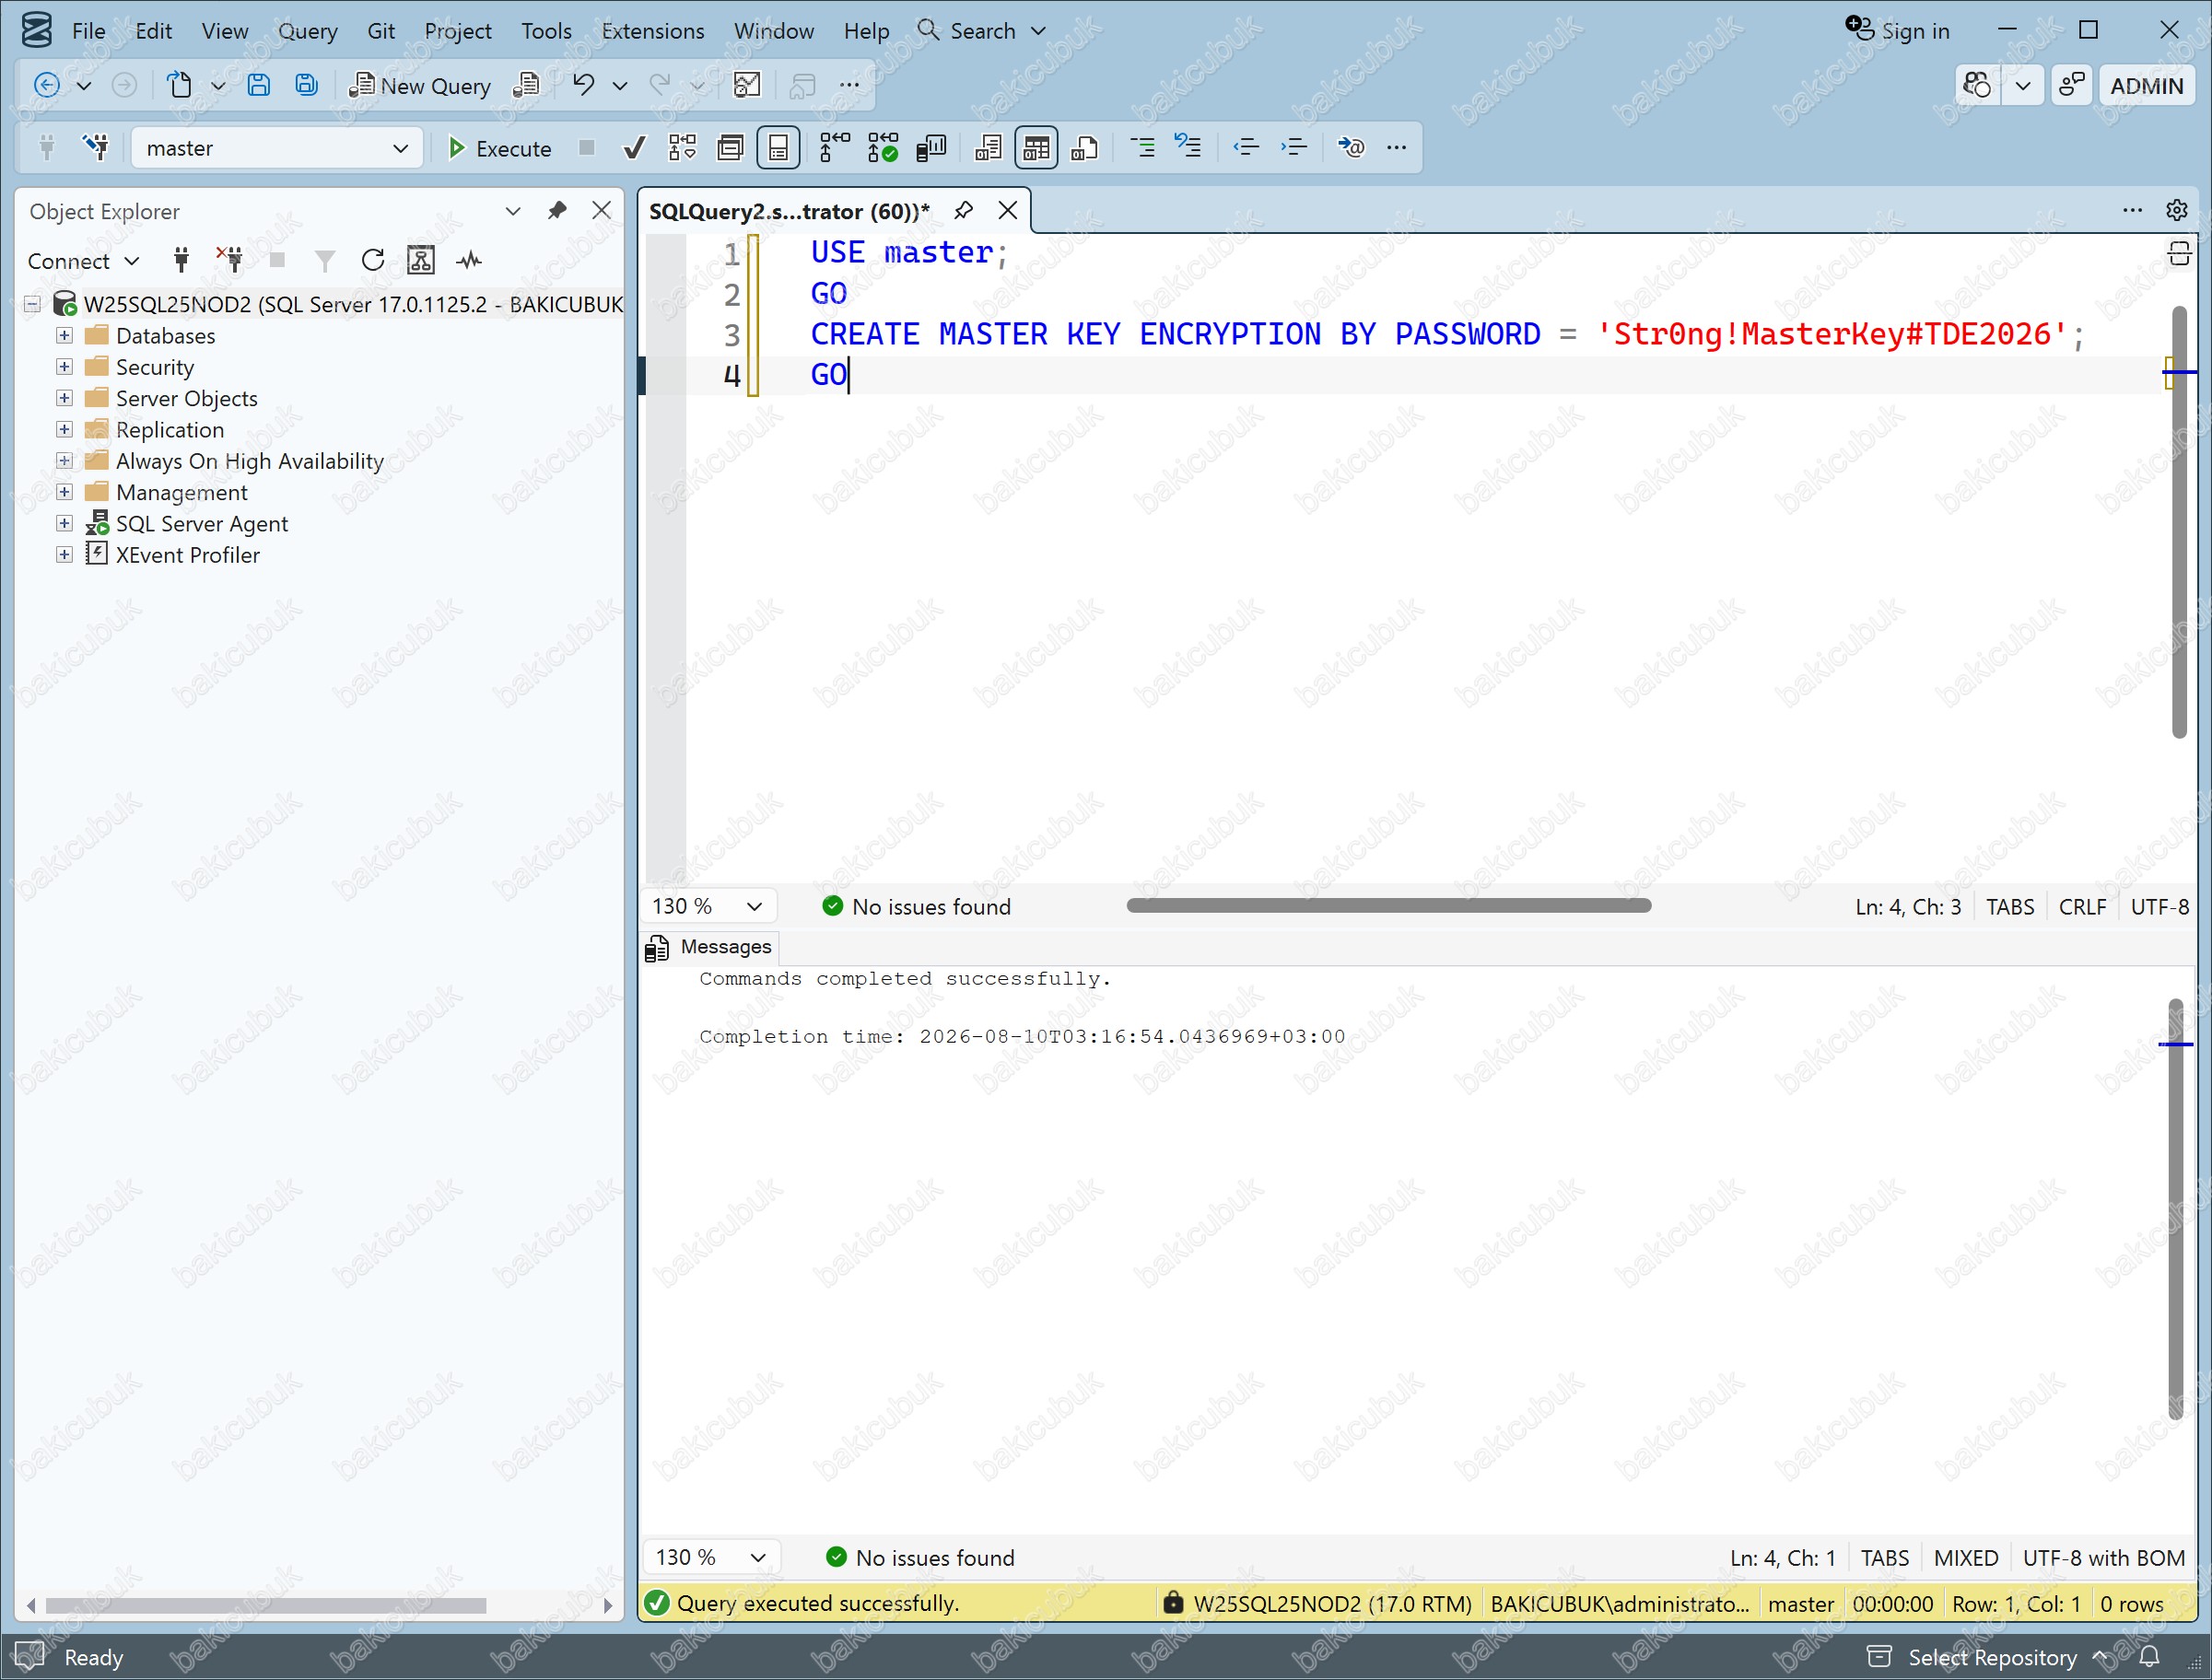The height and width of the screenshot is (1680, 2212).
Task: Click Display Estimated Execution Plan icon
Action: [683, 148]
